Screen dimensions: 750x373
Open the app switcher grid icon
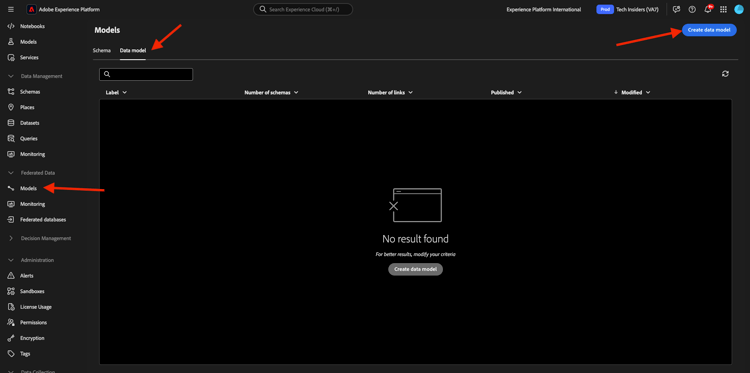[723, 10]
